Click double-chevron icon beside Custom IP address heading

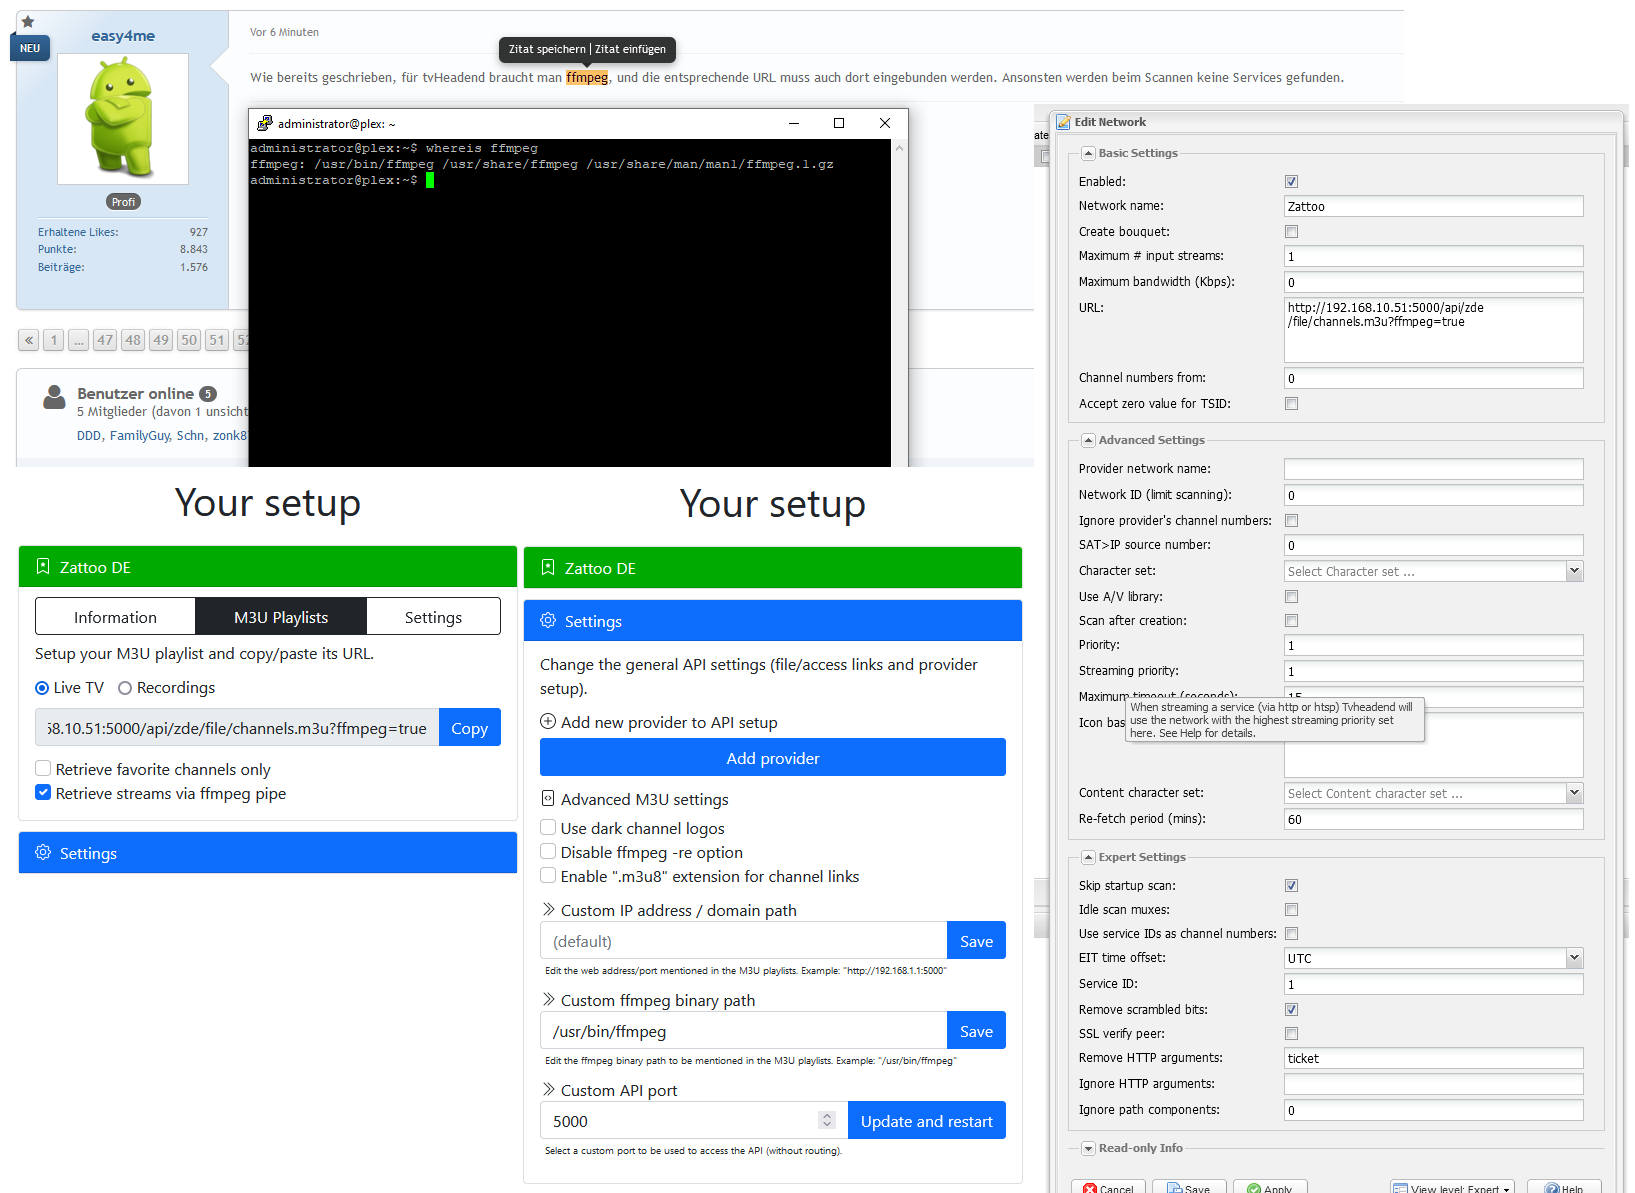click(x=549, y=910)
